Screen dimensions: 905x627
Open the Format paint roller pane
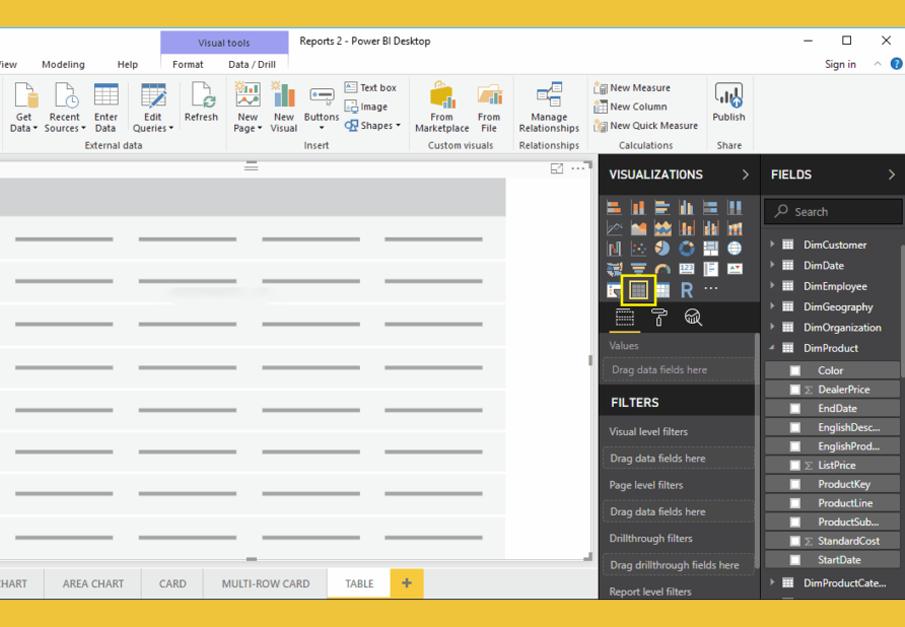pyautogui.click(x=659, y=318)
